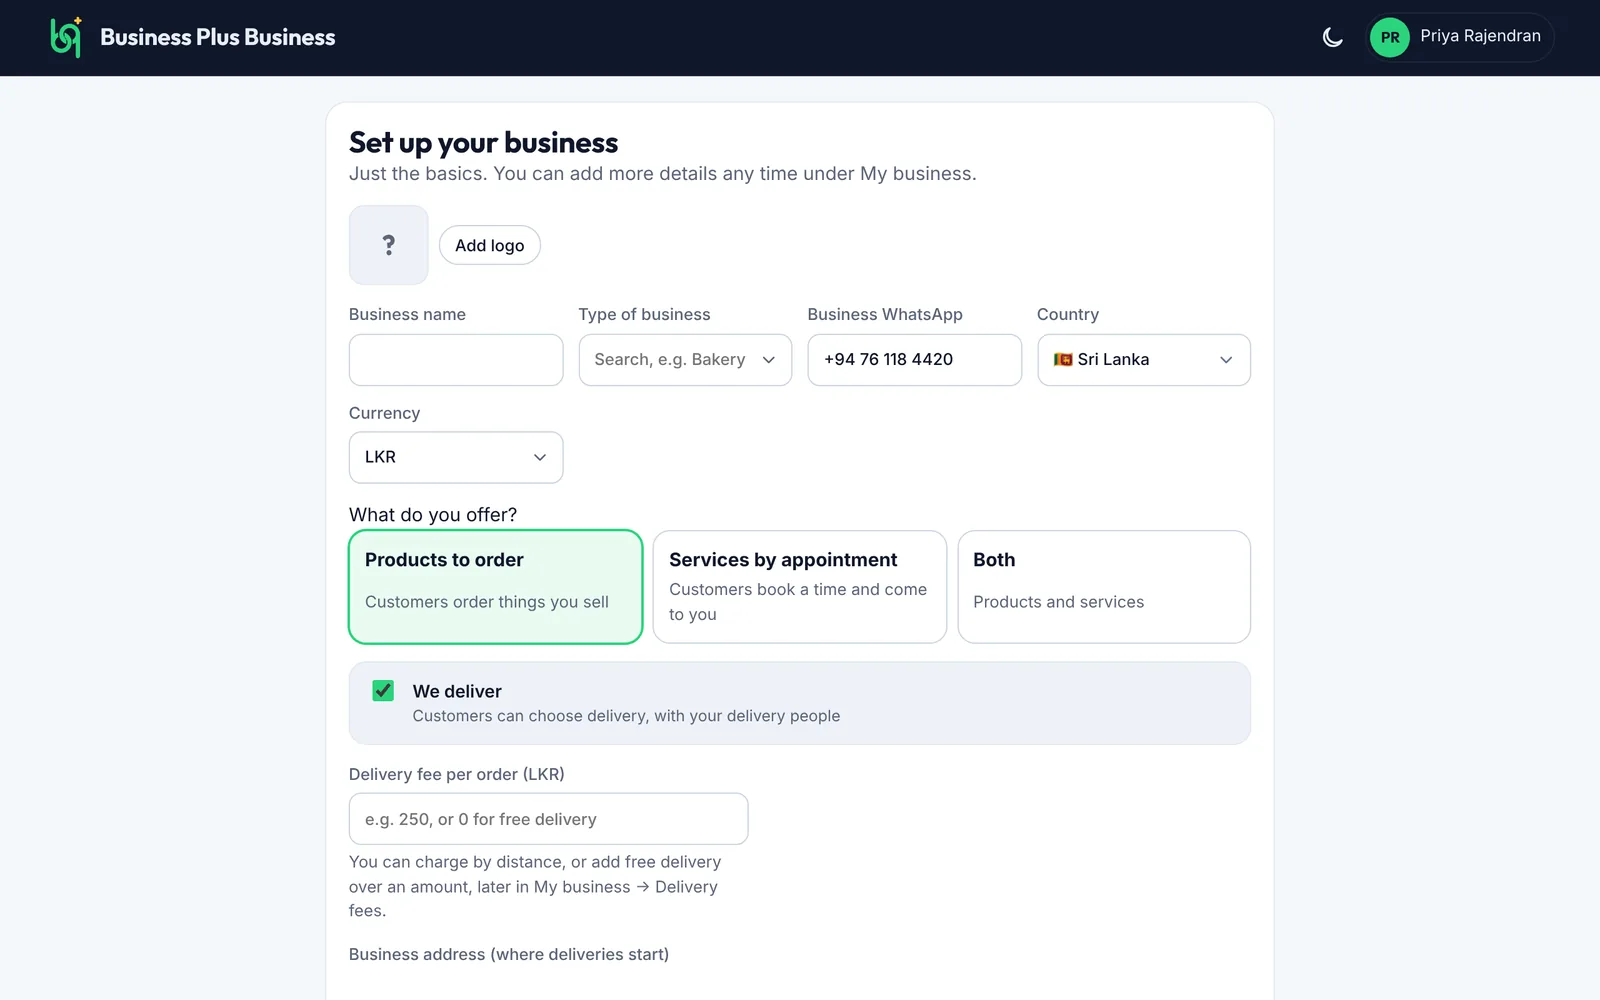The height and width of the screenshot is (1000, 1600).
Task: Uncheck the We deliver checkbox
Action: (383, 691)
